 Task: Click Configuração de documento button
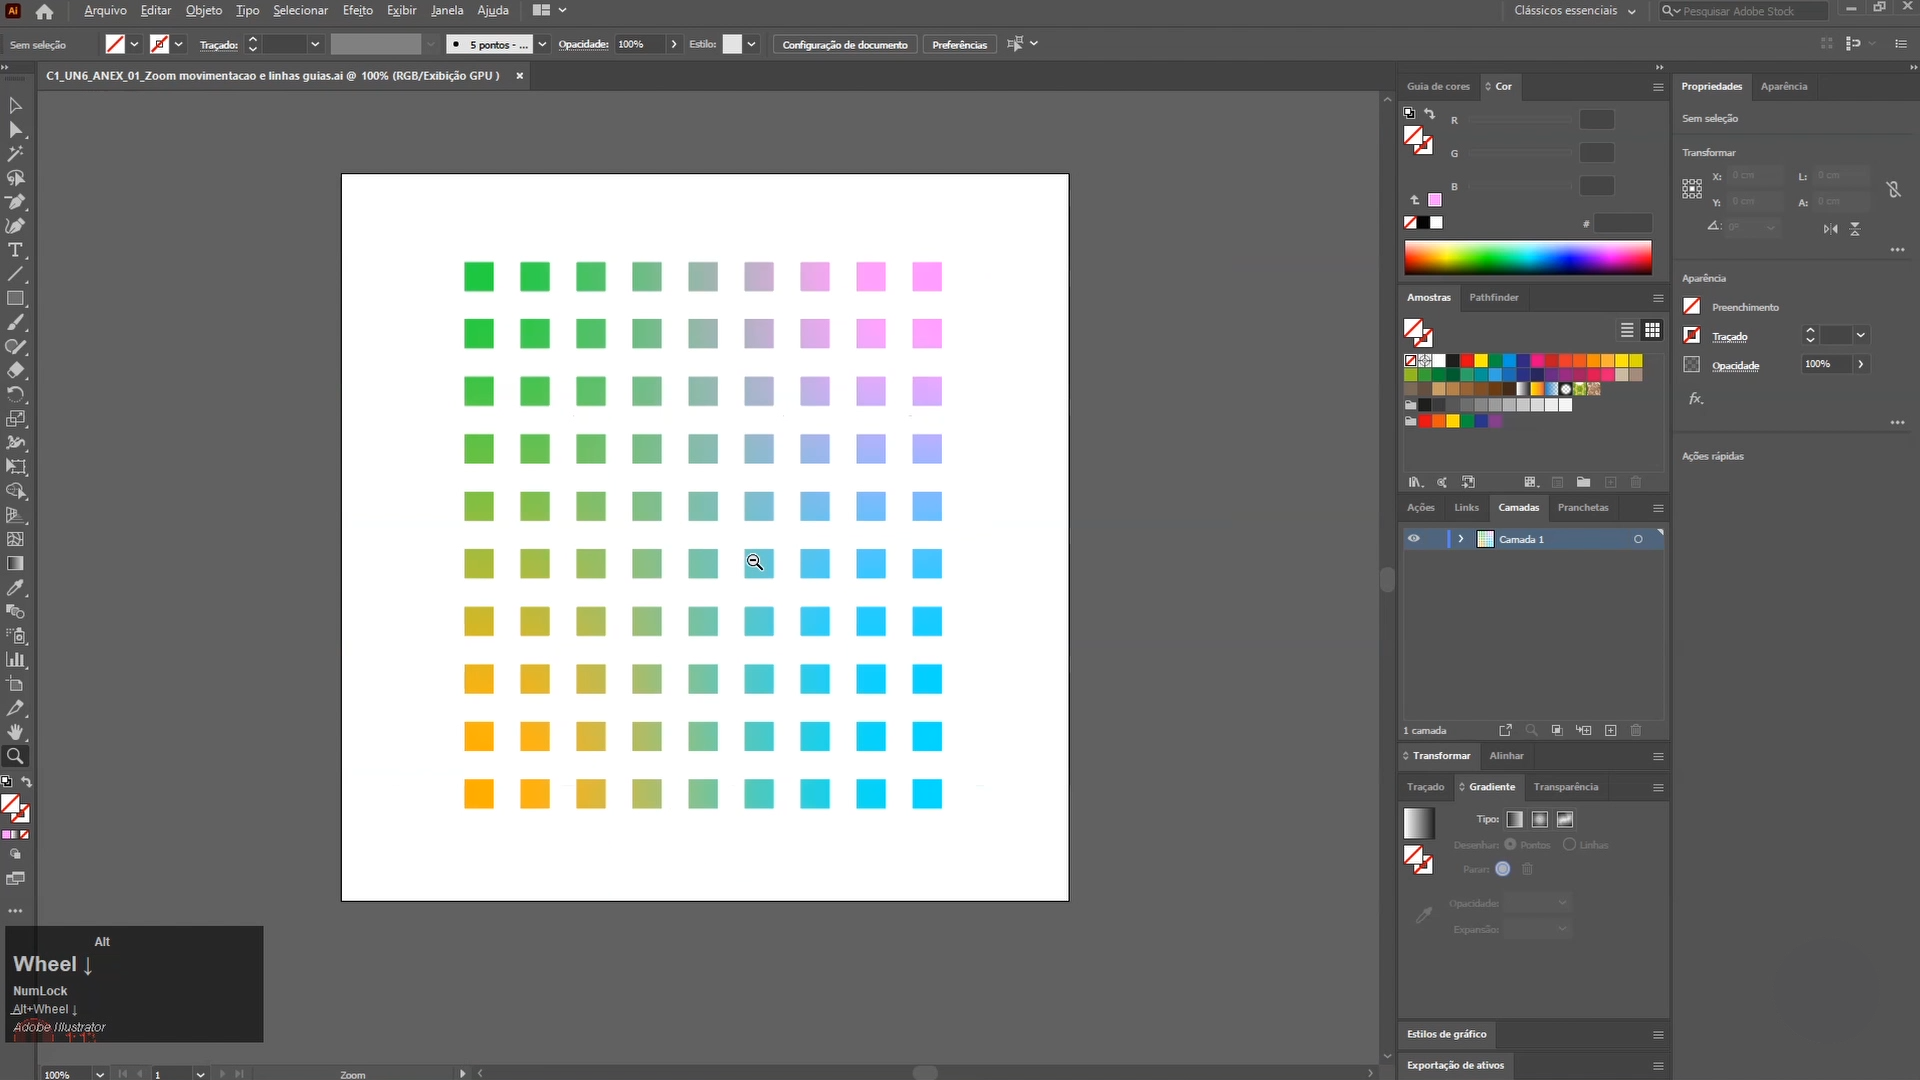[x=844, y=45]
